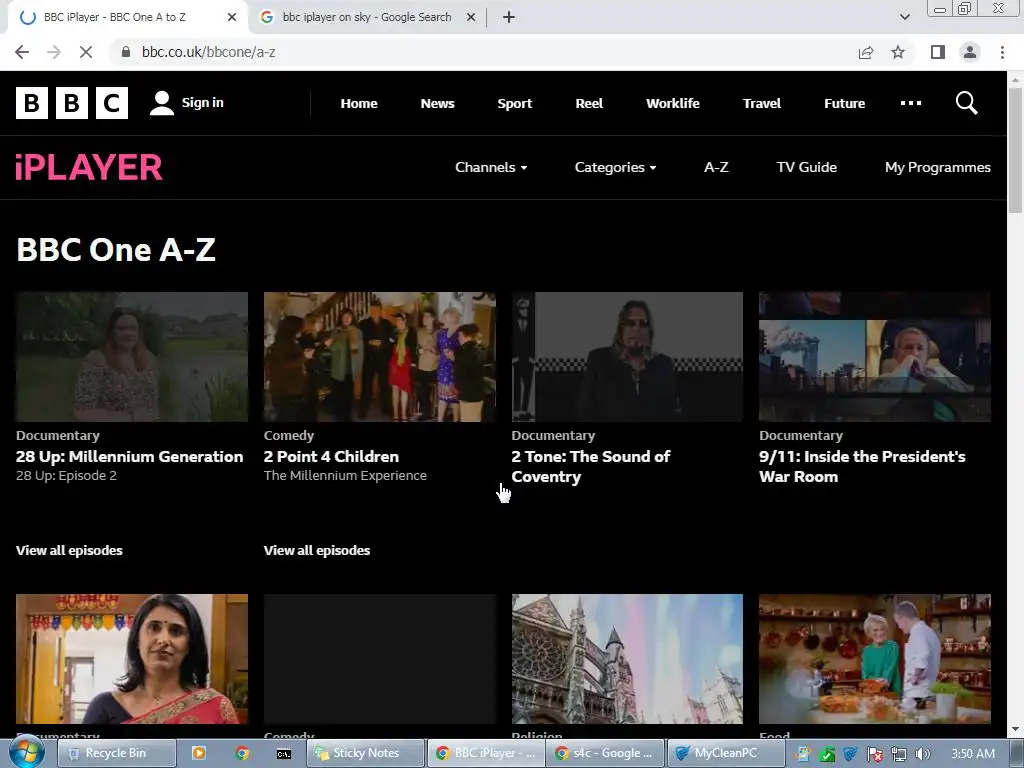The image size is (1024, 768).
Task: Click the pinned Chrome taskbar icon
Action: click(x=242, y=753)
